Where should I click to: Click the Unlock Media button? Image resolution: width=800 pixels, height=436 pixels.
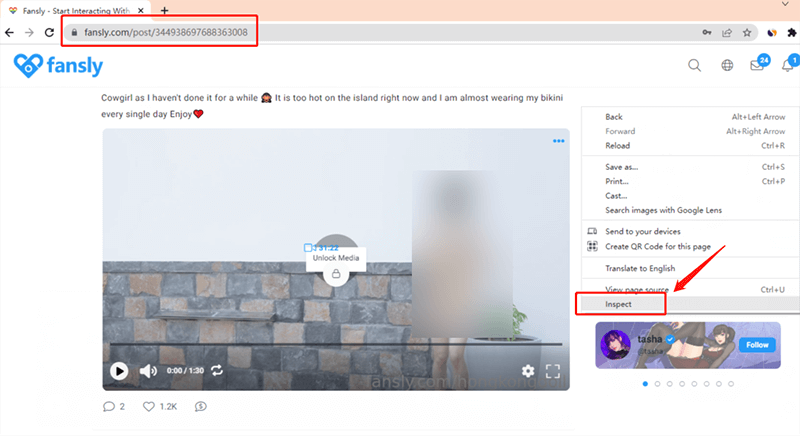tap(336, 258)
